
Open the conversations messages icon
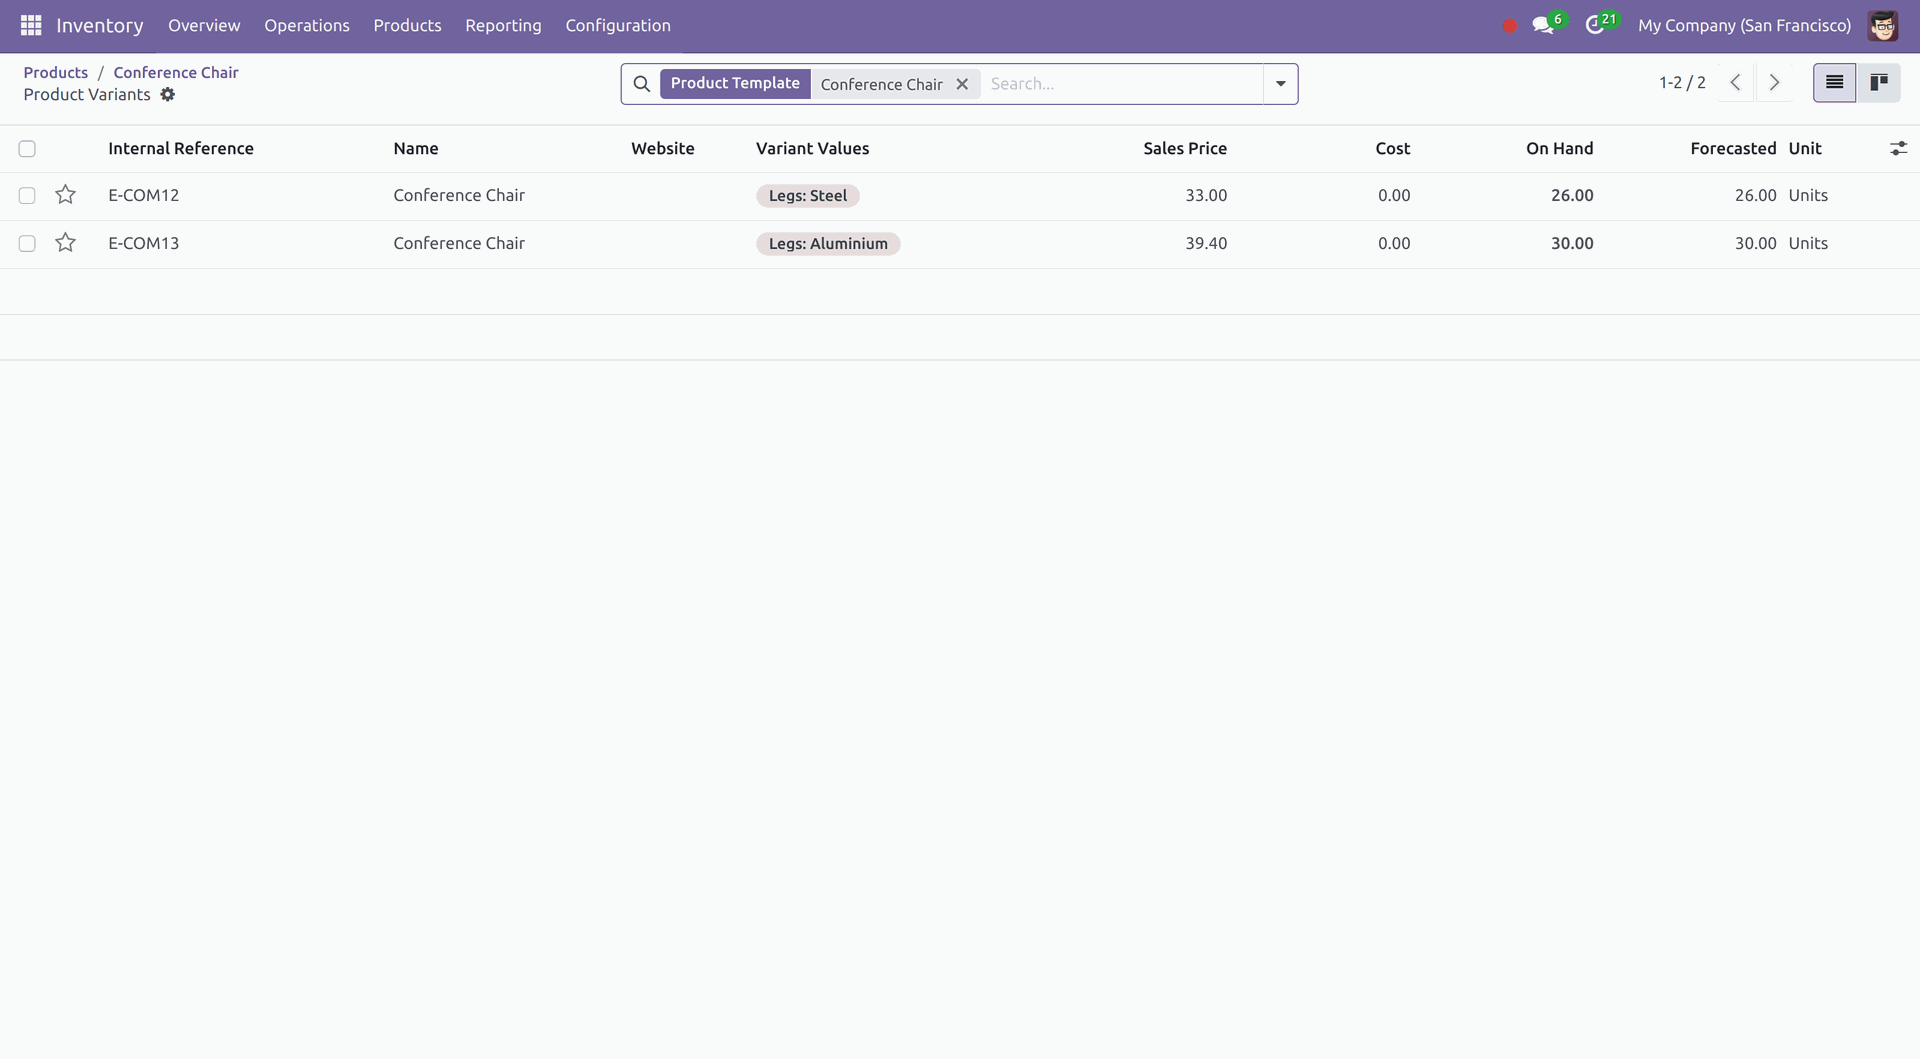click(x=1543, y=25)
